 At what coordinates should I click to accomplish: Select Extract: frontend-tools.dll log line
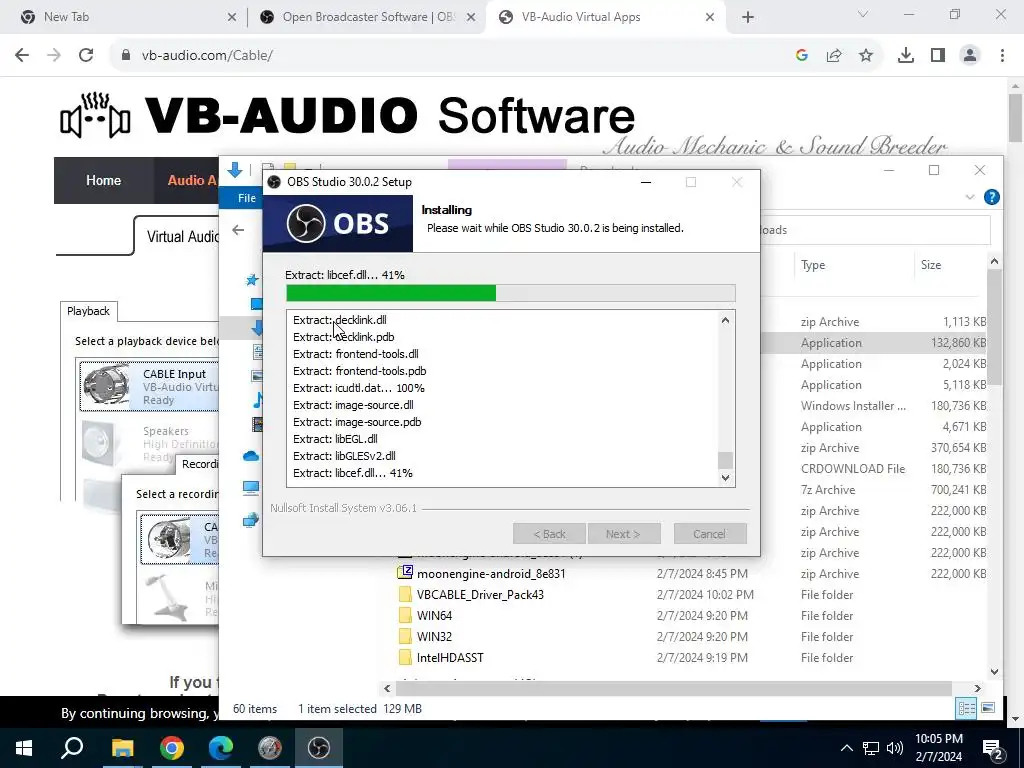tap(356, 354)
